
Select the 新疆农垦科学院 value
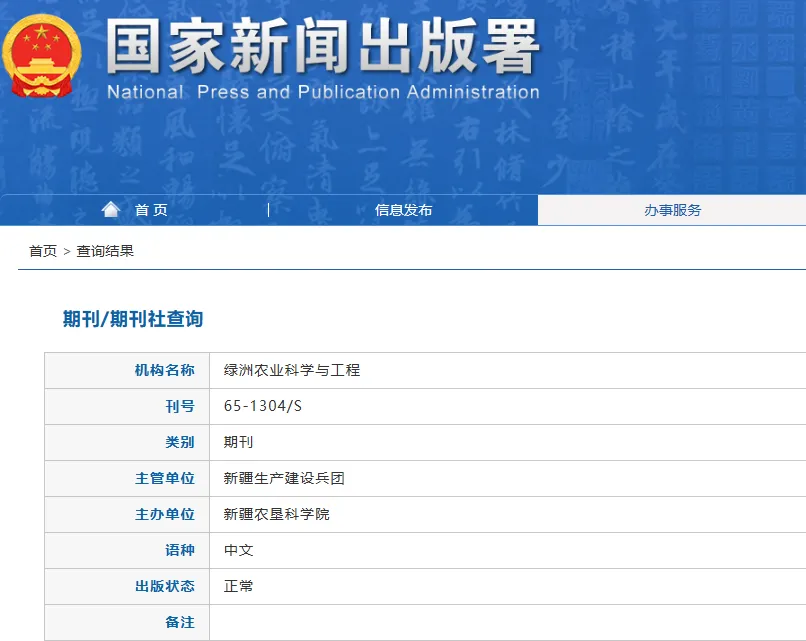pos(277,514)
